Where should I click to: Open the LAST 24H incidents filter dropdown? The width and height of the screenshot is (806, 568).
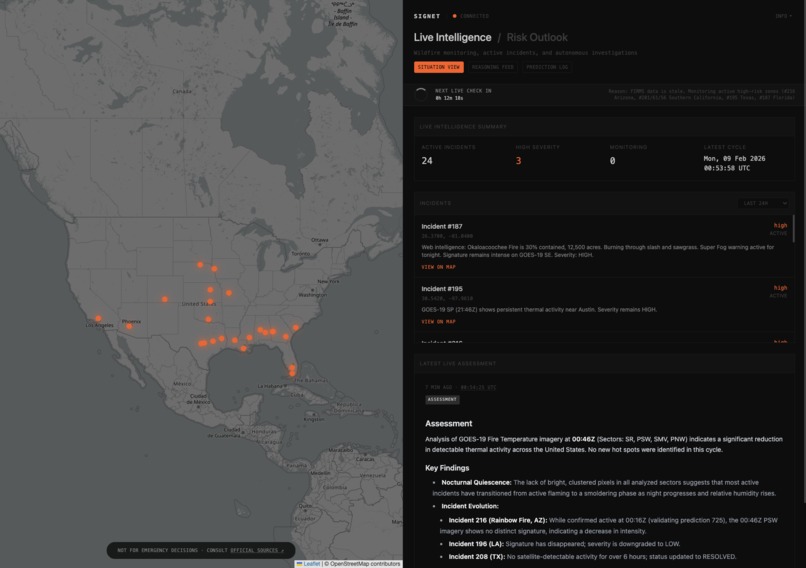coord(763,203)
